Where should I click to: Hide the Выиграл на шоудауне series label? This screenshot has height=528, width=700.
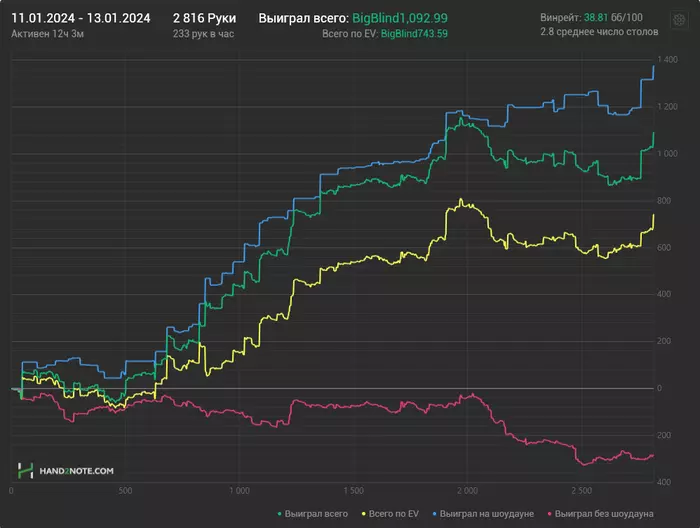coord(487,514)
